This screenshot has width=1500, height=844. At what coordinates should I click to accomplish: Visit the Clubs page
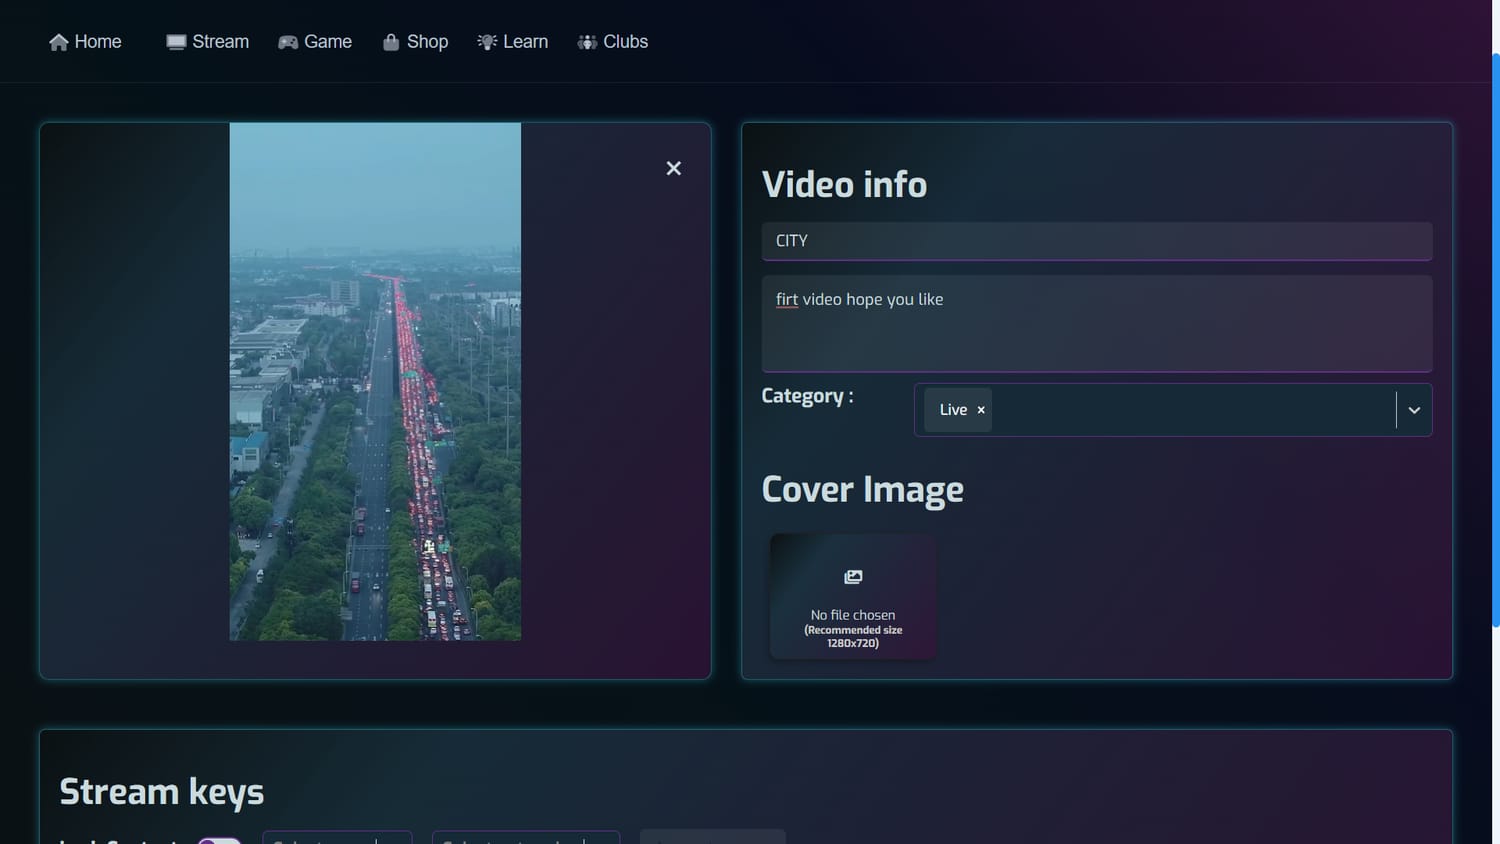click(613, 42)
